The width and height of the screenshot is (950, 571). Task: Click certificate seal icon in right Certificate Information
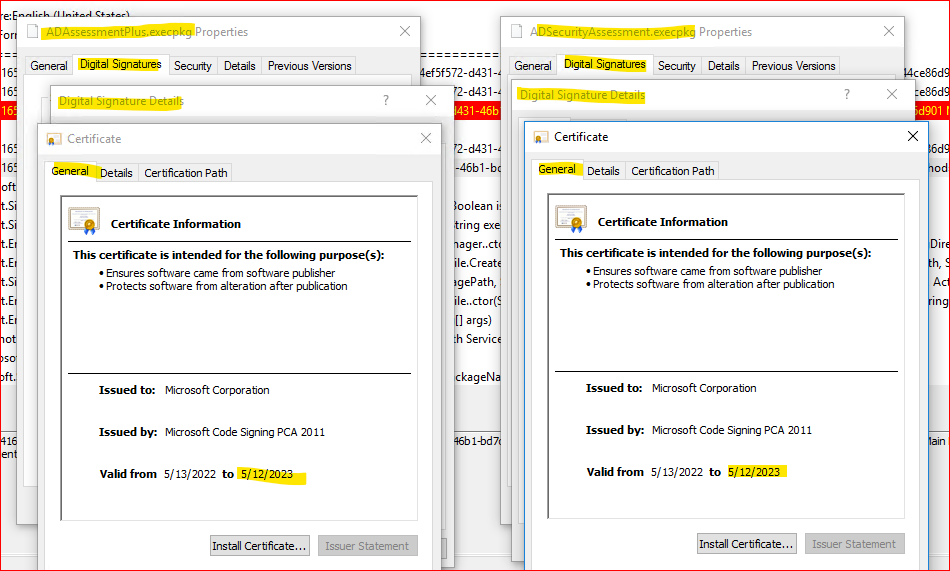coord(571,219)
